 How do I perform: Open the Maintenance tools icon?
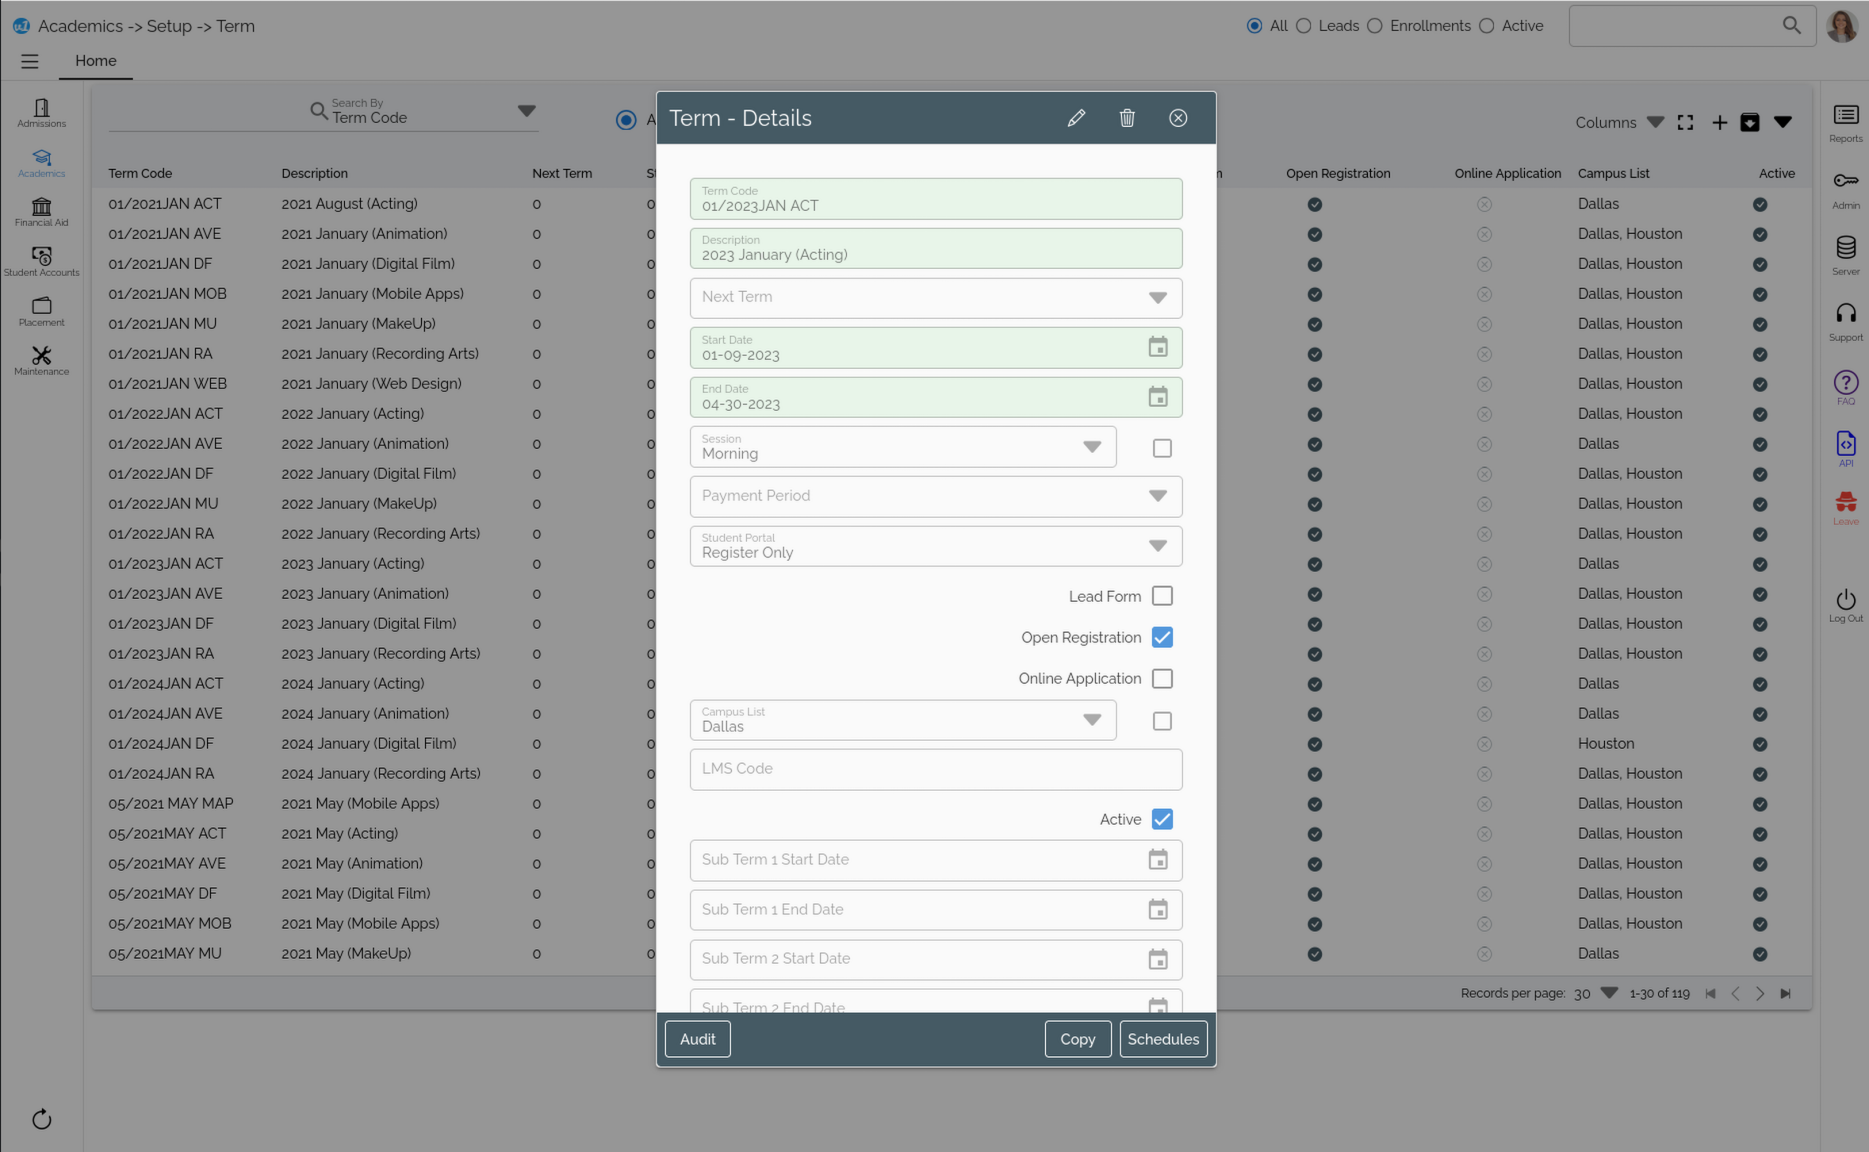pos(41,360)
